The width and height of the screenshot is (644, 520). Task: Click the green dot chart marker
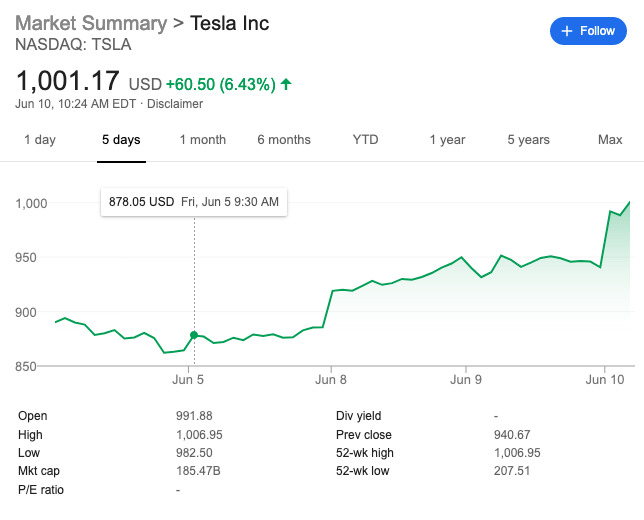pyautogui.click(x=194, y=335)
